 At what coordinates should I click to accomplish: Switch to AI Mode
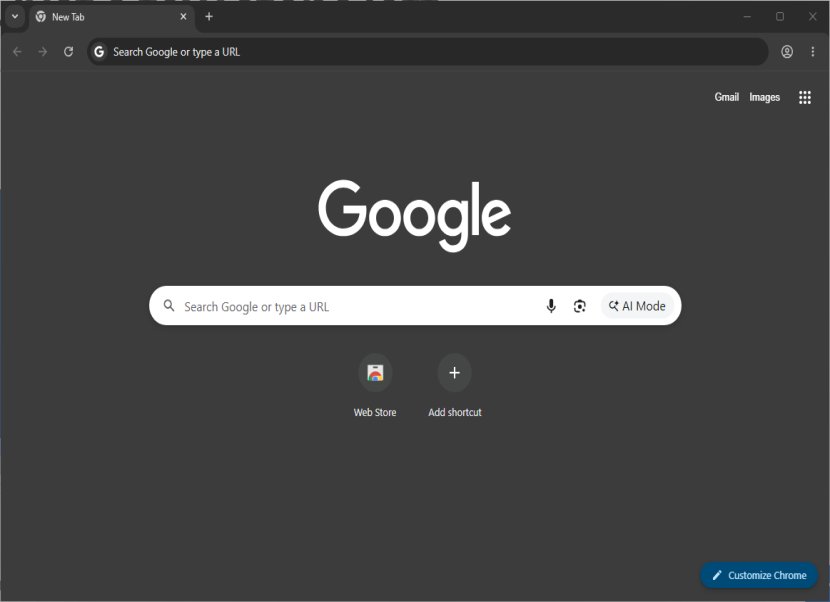click(x=637, y=306)
